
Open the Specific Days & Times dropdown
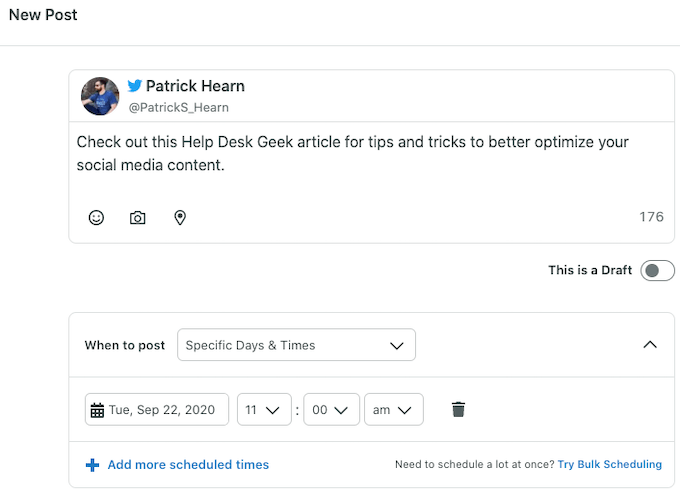[296, 345]
